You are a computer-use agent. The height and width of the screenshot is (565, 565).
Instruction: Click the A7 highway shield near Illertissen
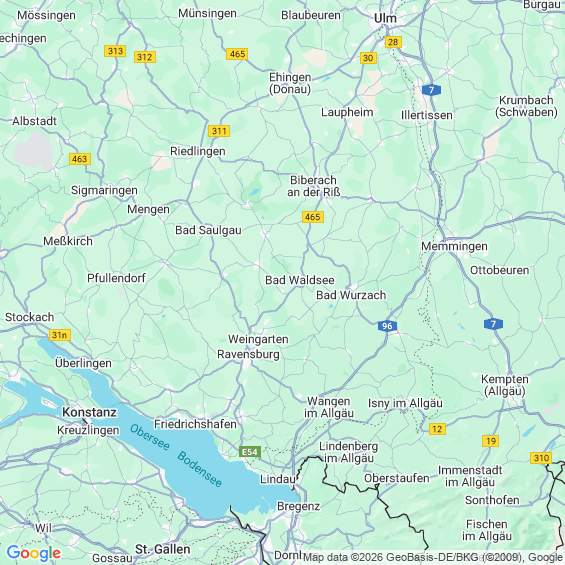click(431, 90)
